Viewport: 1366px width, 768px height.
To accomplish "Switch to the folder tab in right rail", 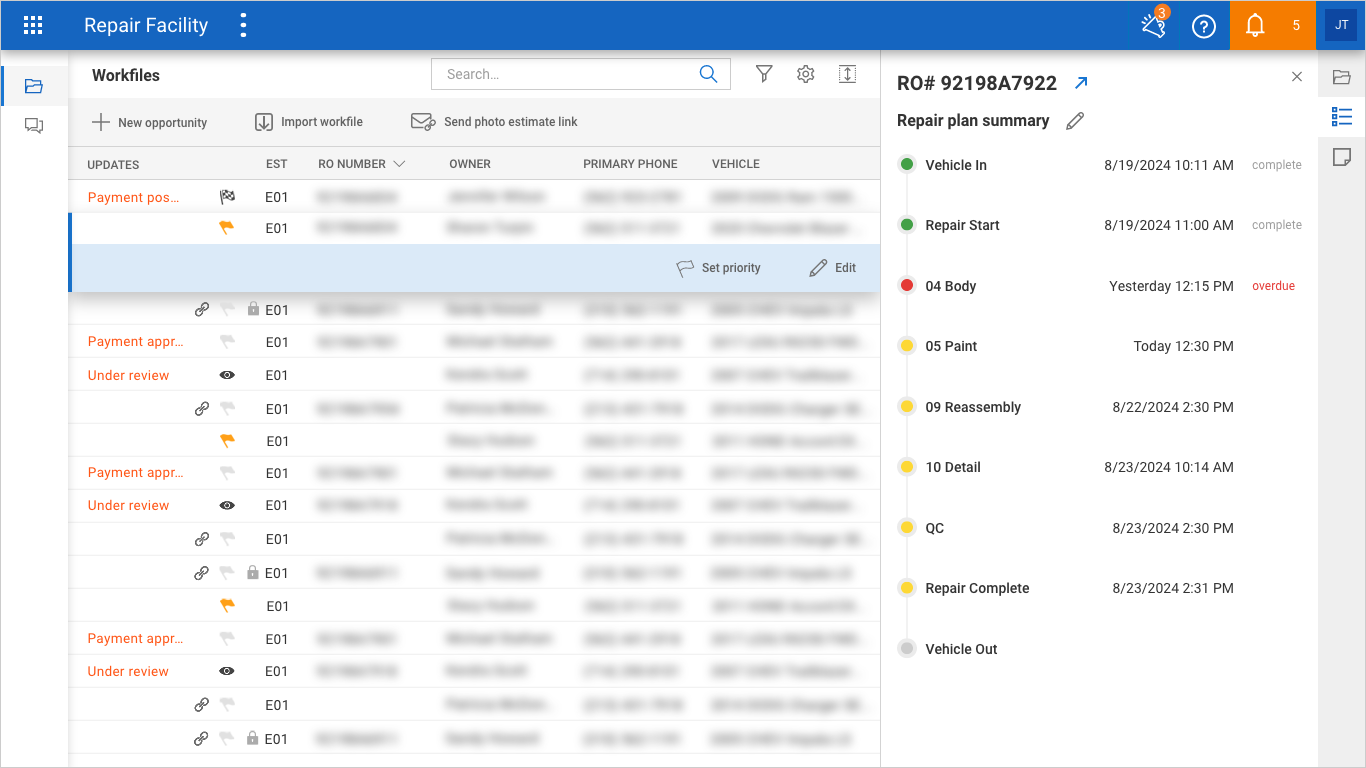I will 1342,77.
